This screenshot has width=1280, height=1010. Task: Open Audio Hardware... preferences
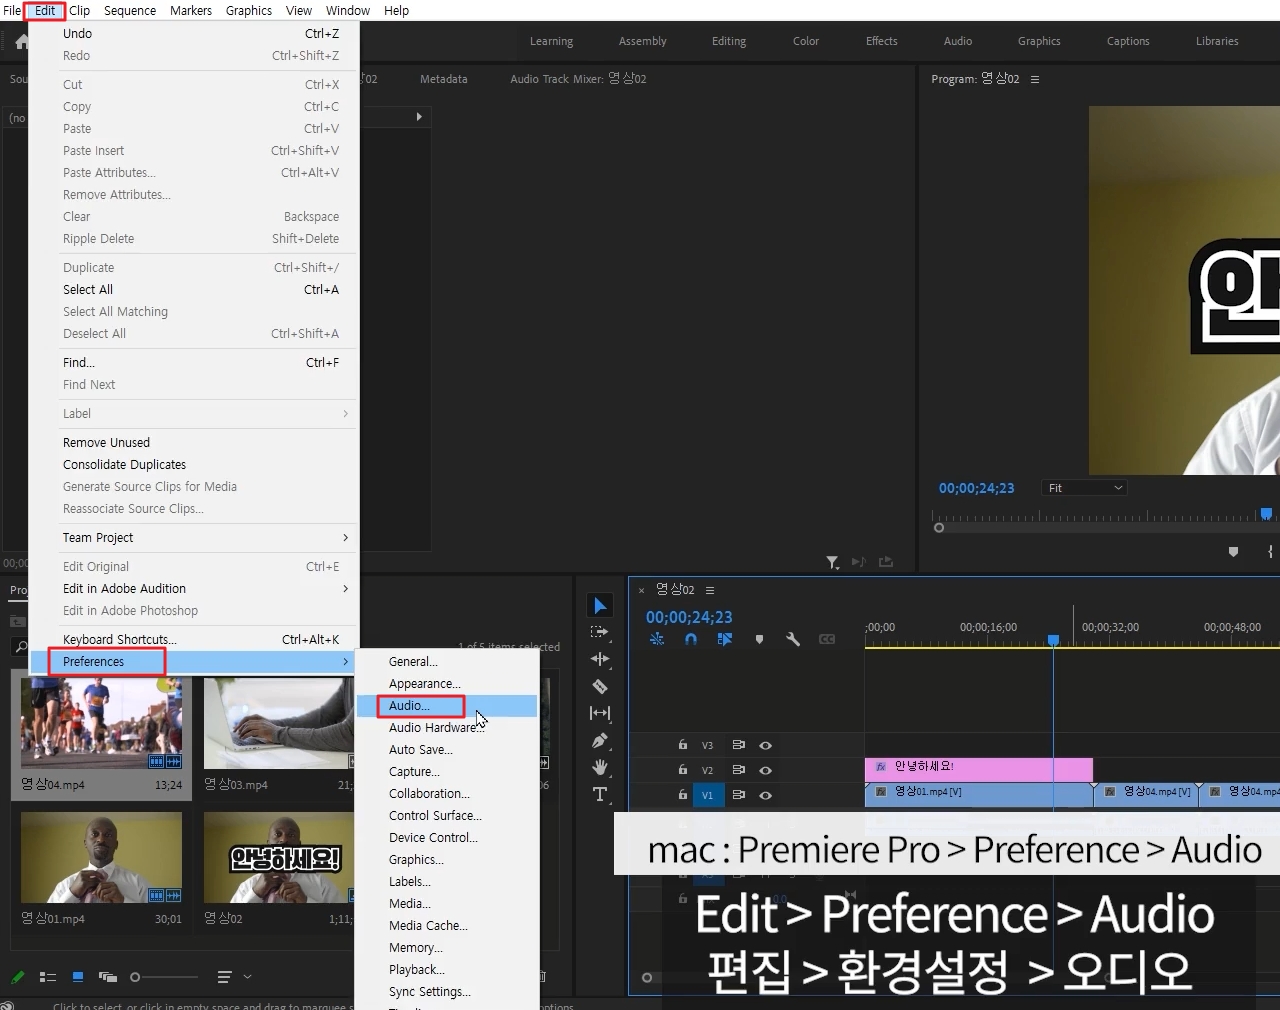tap(447, 728)
